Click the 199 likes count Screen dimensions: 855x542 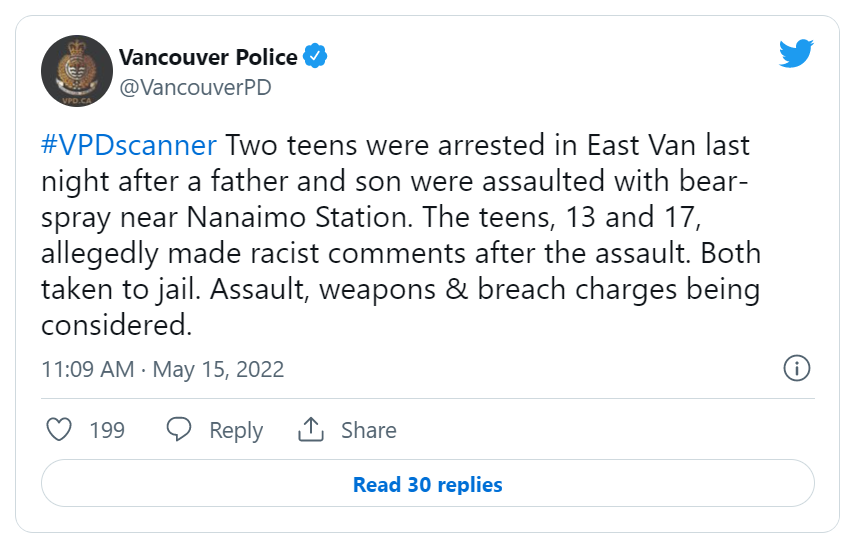(107, 430)
